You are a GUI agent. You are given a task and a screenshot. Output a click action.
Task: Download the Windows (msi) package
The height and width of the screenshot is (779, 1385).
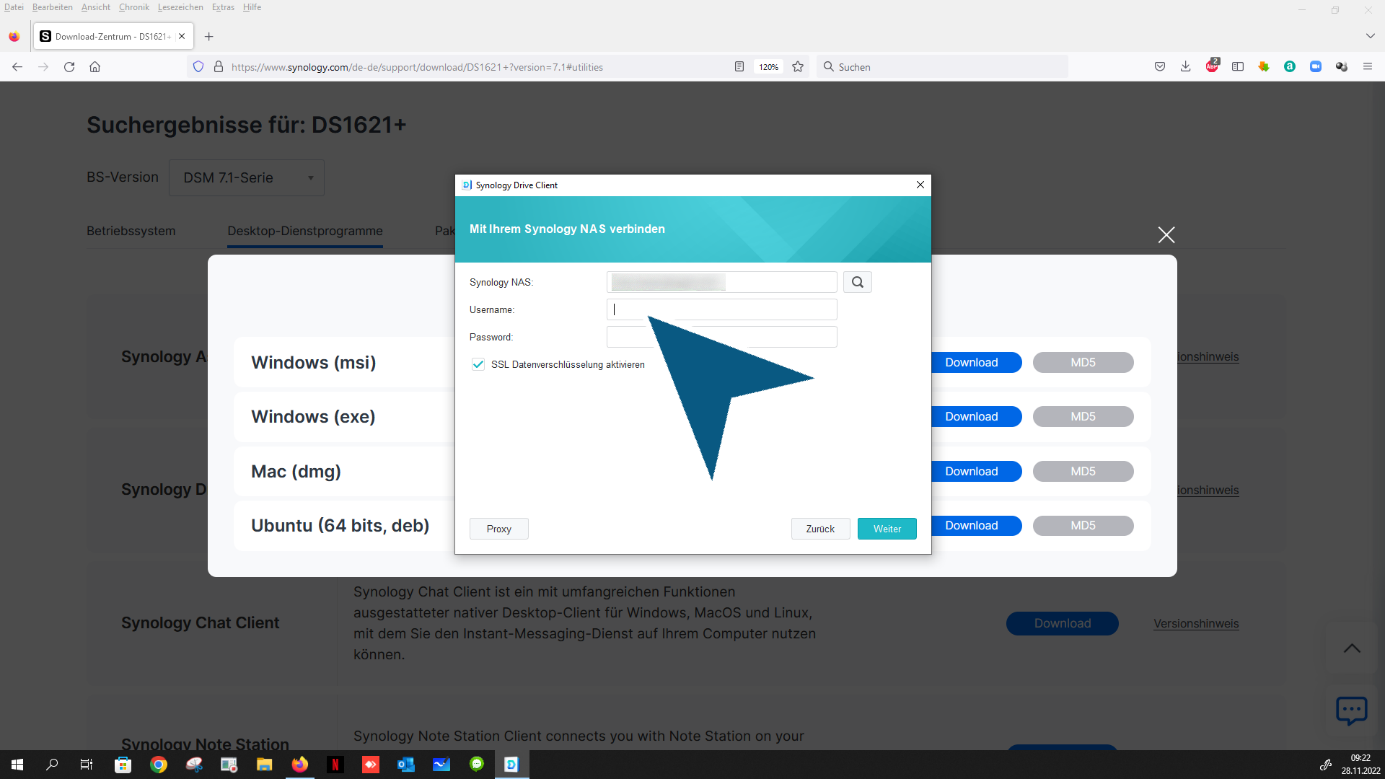[971, 363]
